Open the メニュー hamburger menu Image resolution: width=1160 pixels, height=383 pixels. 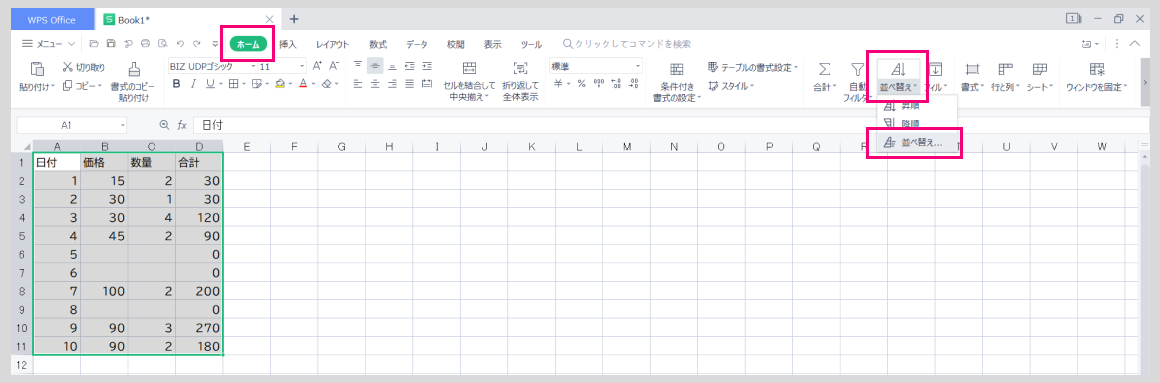point(49,44)
